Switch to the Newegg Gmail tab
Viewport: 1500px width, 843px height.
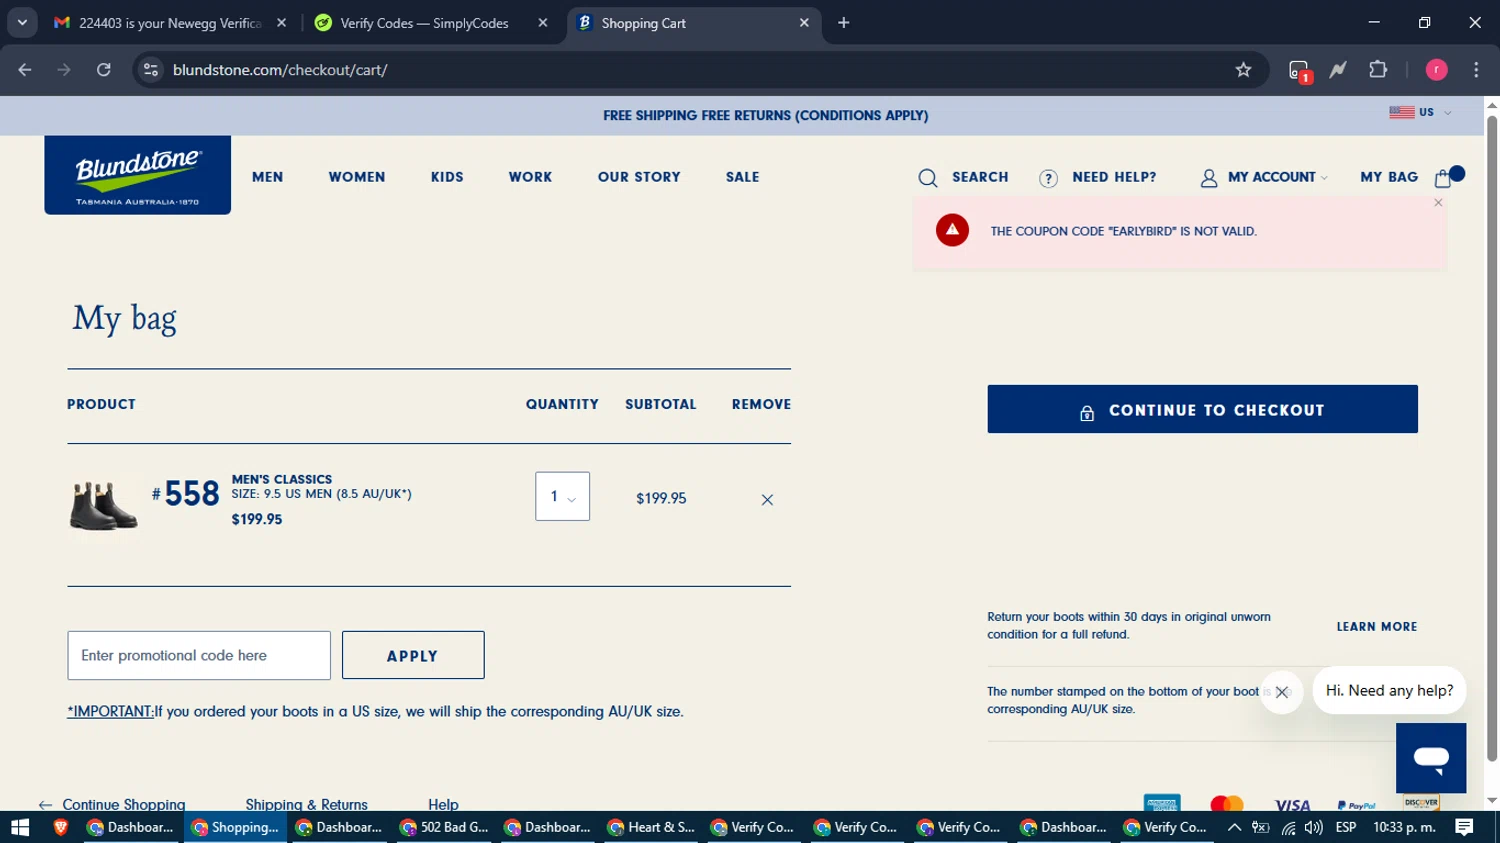pos(169,23)
